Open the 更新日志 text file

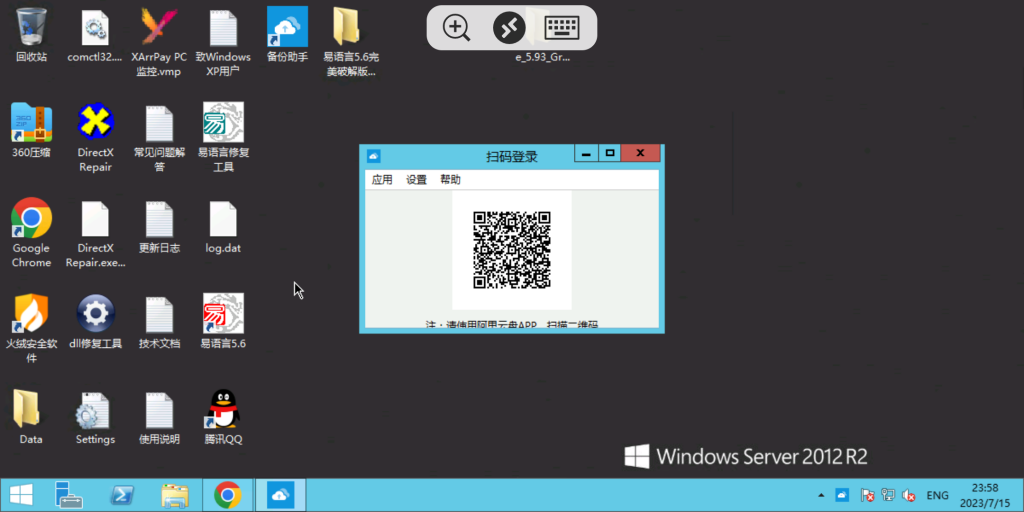(x=159, y=218)
